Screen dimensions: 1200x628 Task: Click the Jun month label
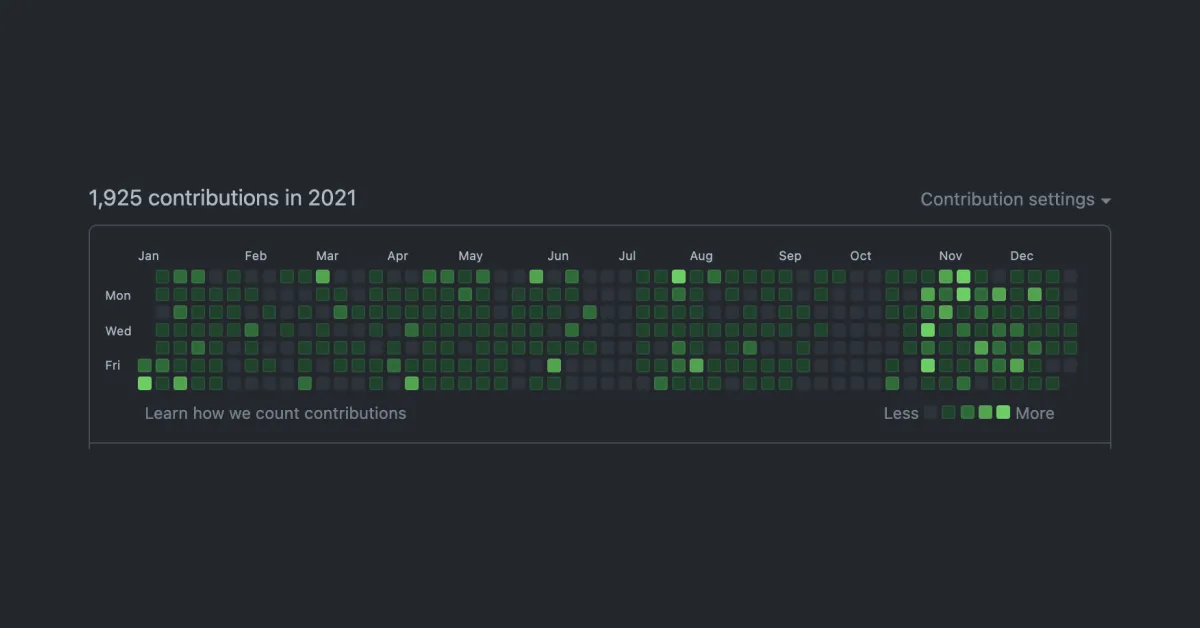(x=558, y=256)
